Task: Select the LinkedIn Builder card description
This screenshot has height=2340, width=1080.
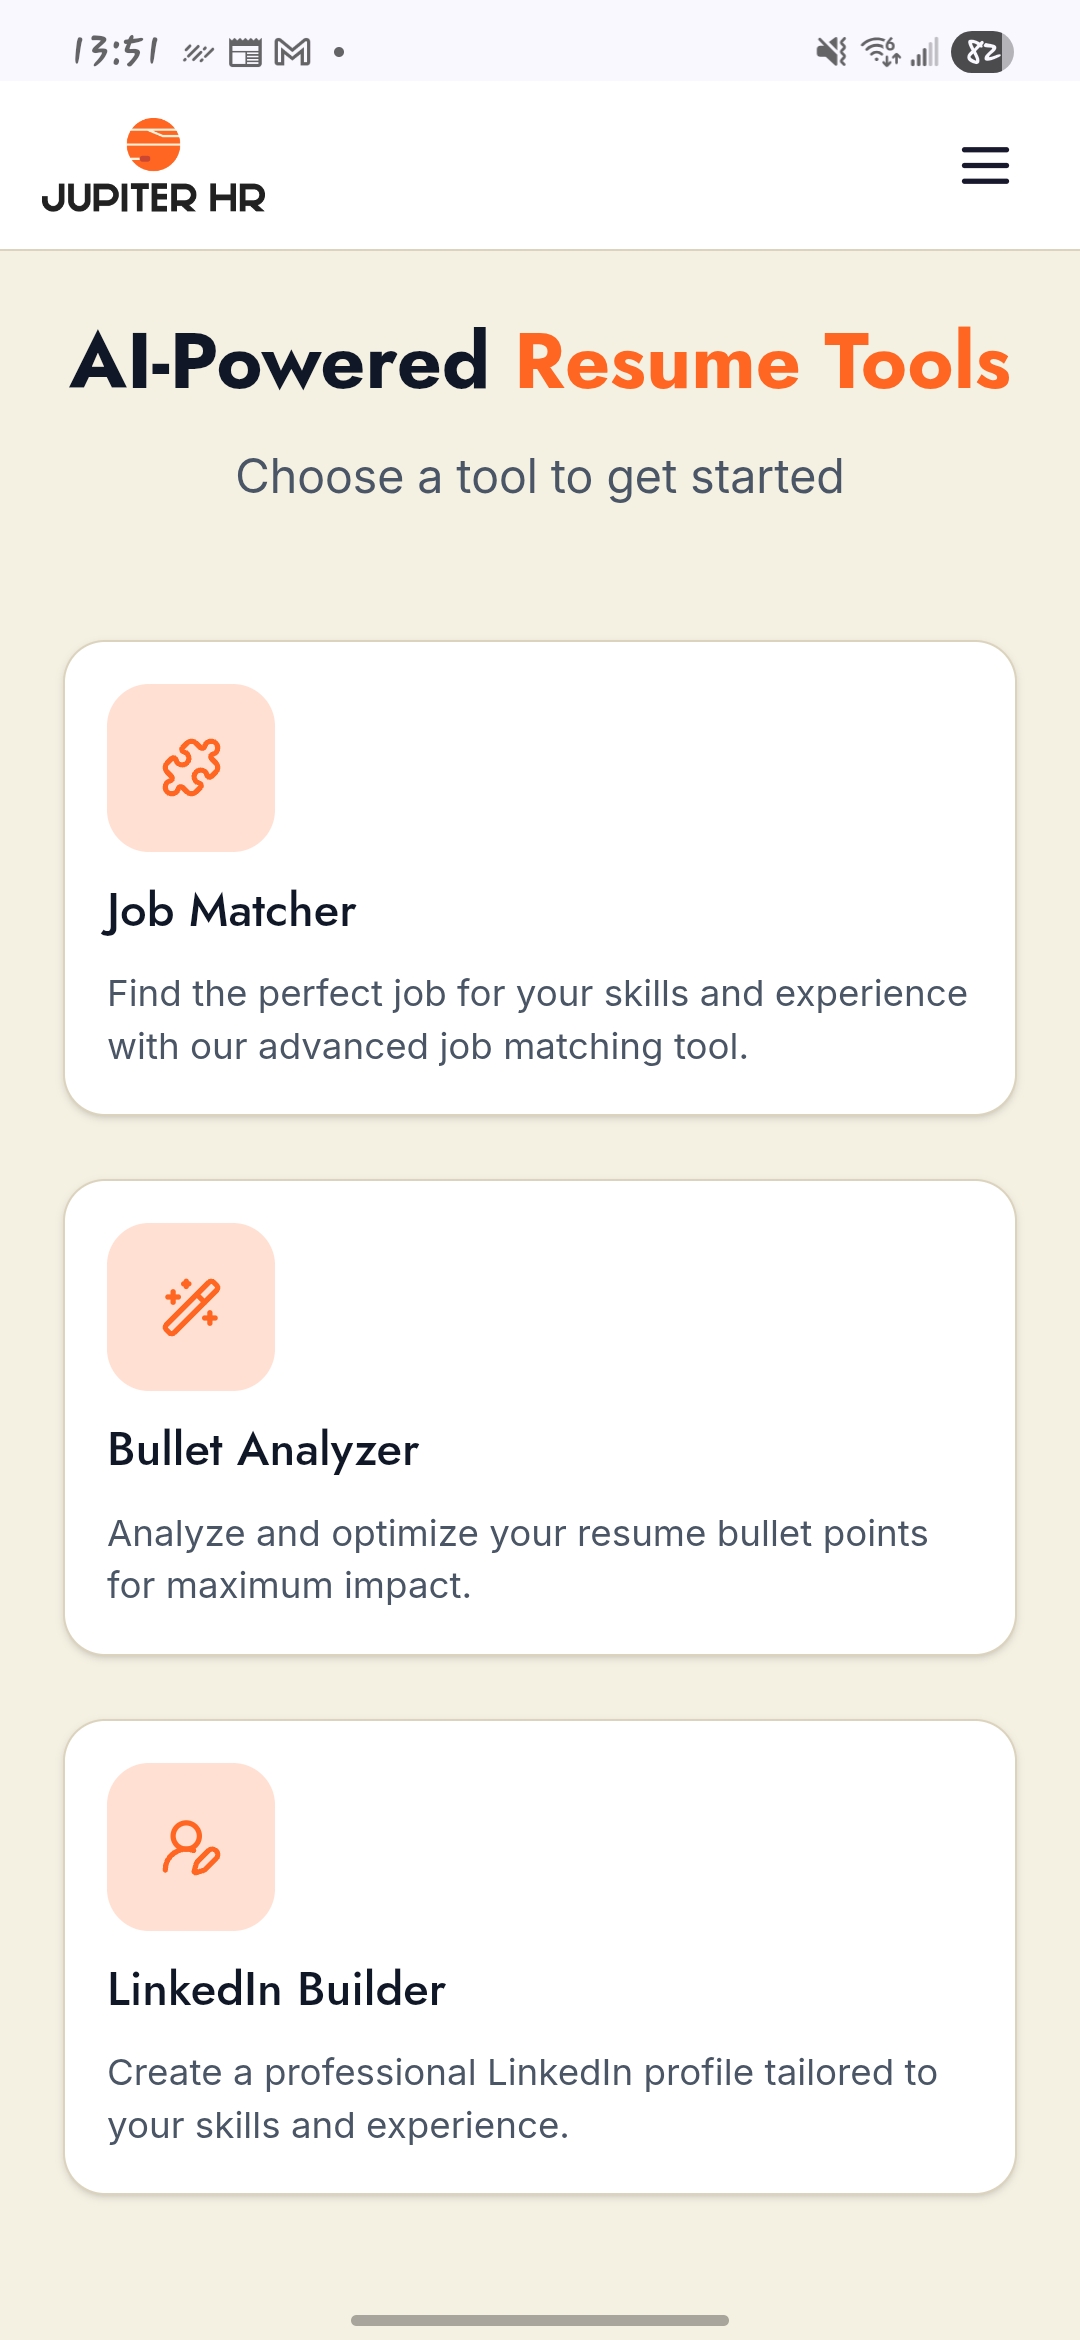Action: (x=522, y=2099)
